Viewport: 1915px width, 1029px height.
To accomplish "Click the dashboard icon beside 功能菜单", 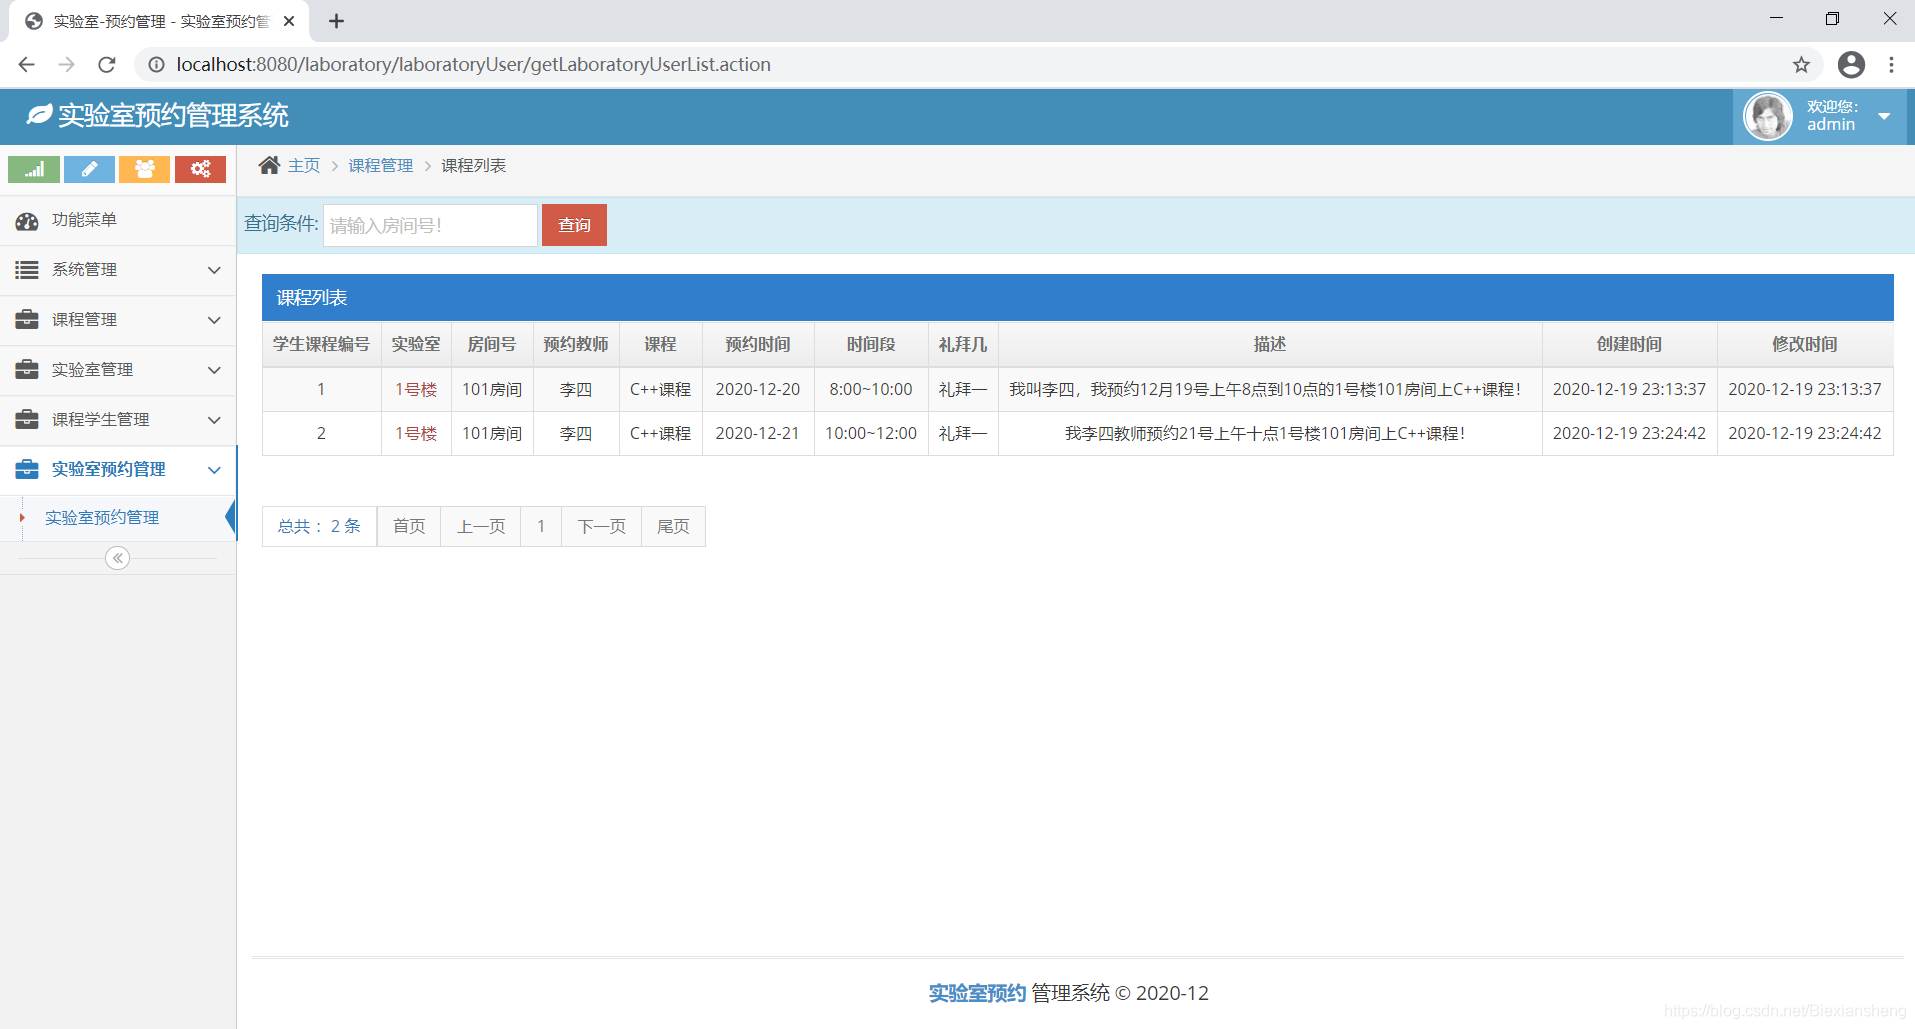I will (27, 221).
